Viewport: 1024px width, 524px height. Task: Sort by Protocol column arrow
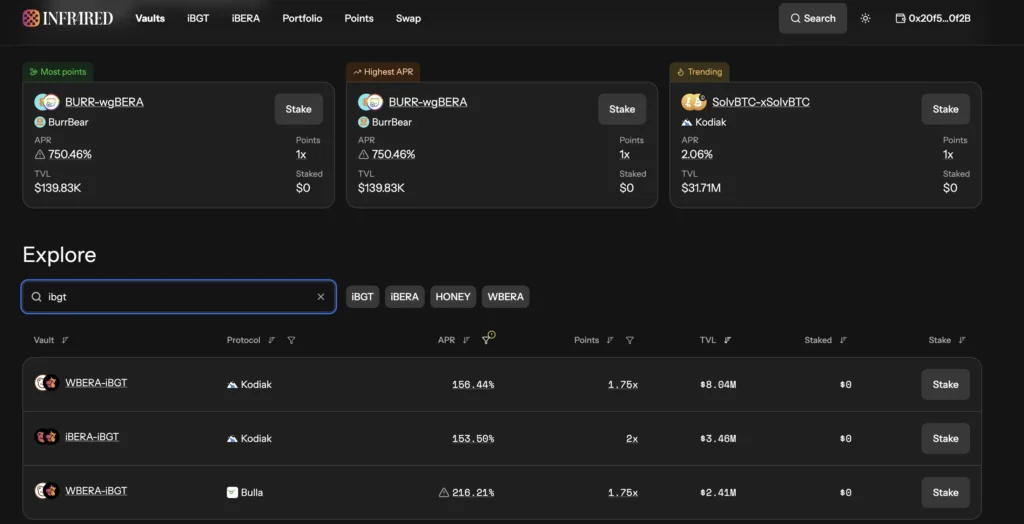pyautogui.click(x=272, y=340)
